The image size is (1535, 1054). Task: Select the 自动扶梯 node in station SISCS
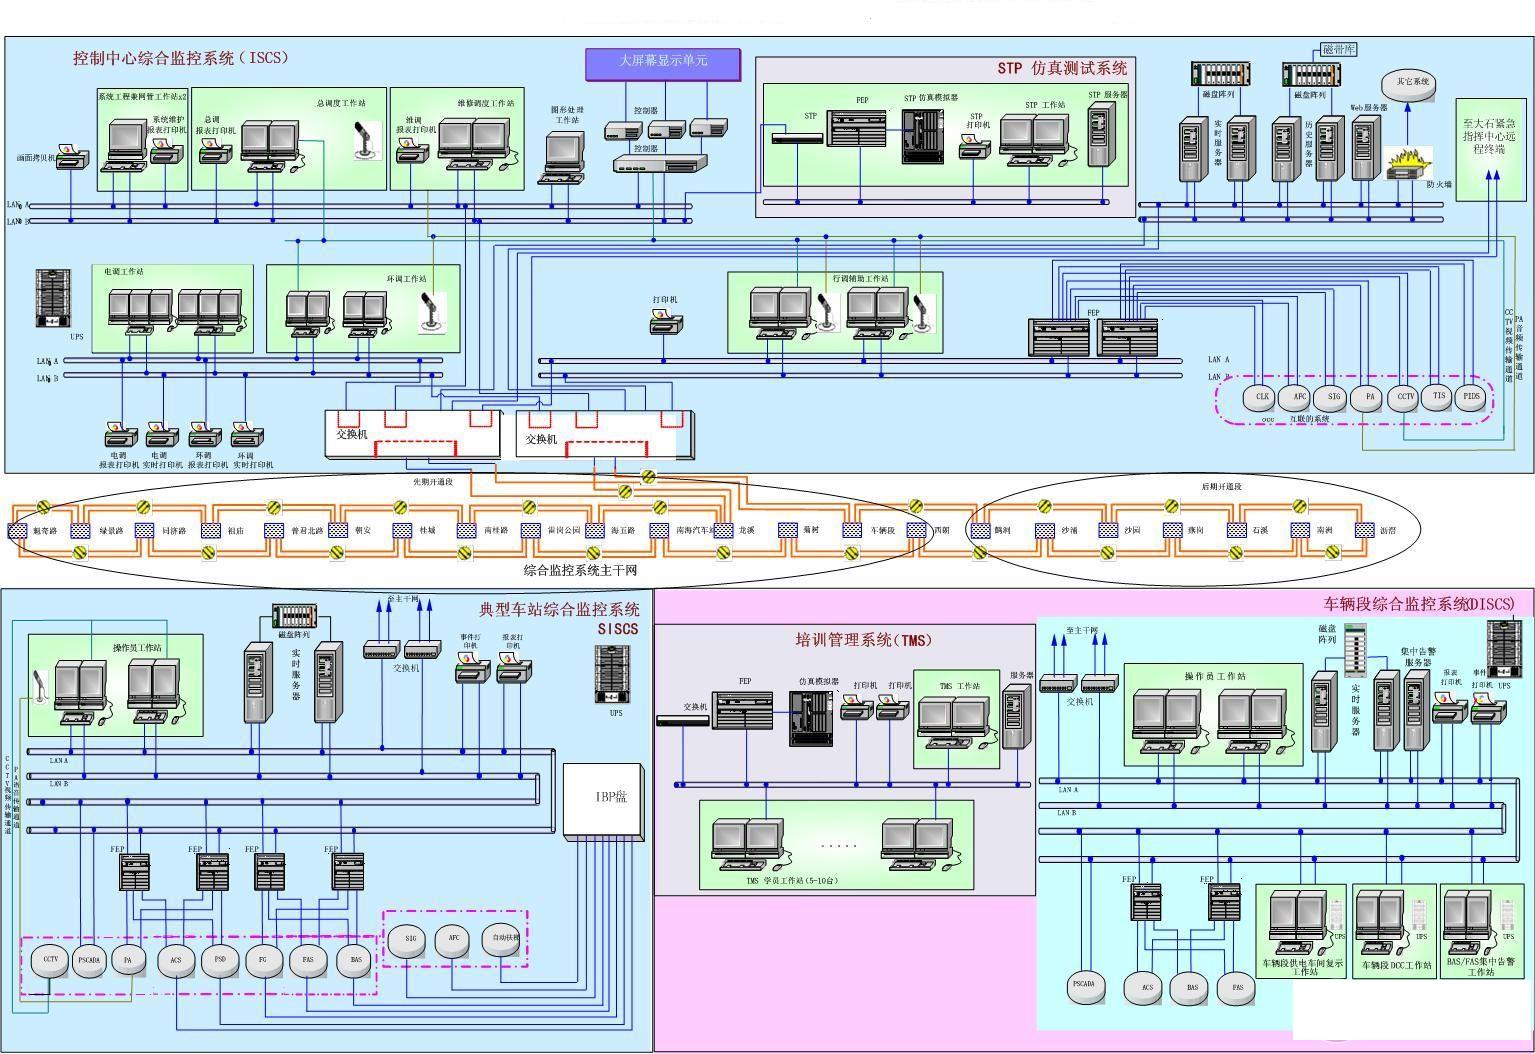(505, 939)
